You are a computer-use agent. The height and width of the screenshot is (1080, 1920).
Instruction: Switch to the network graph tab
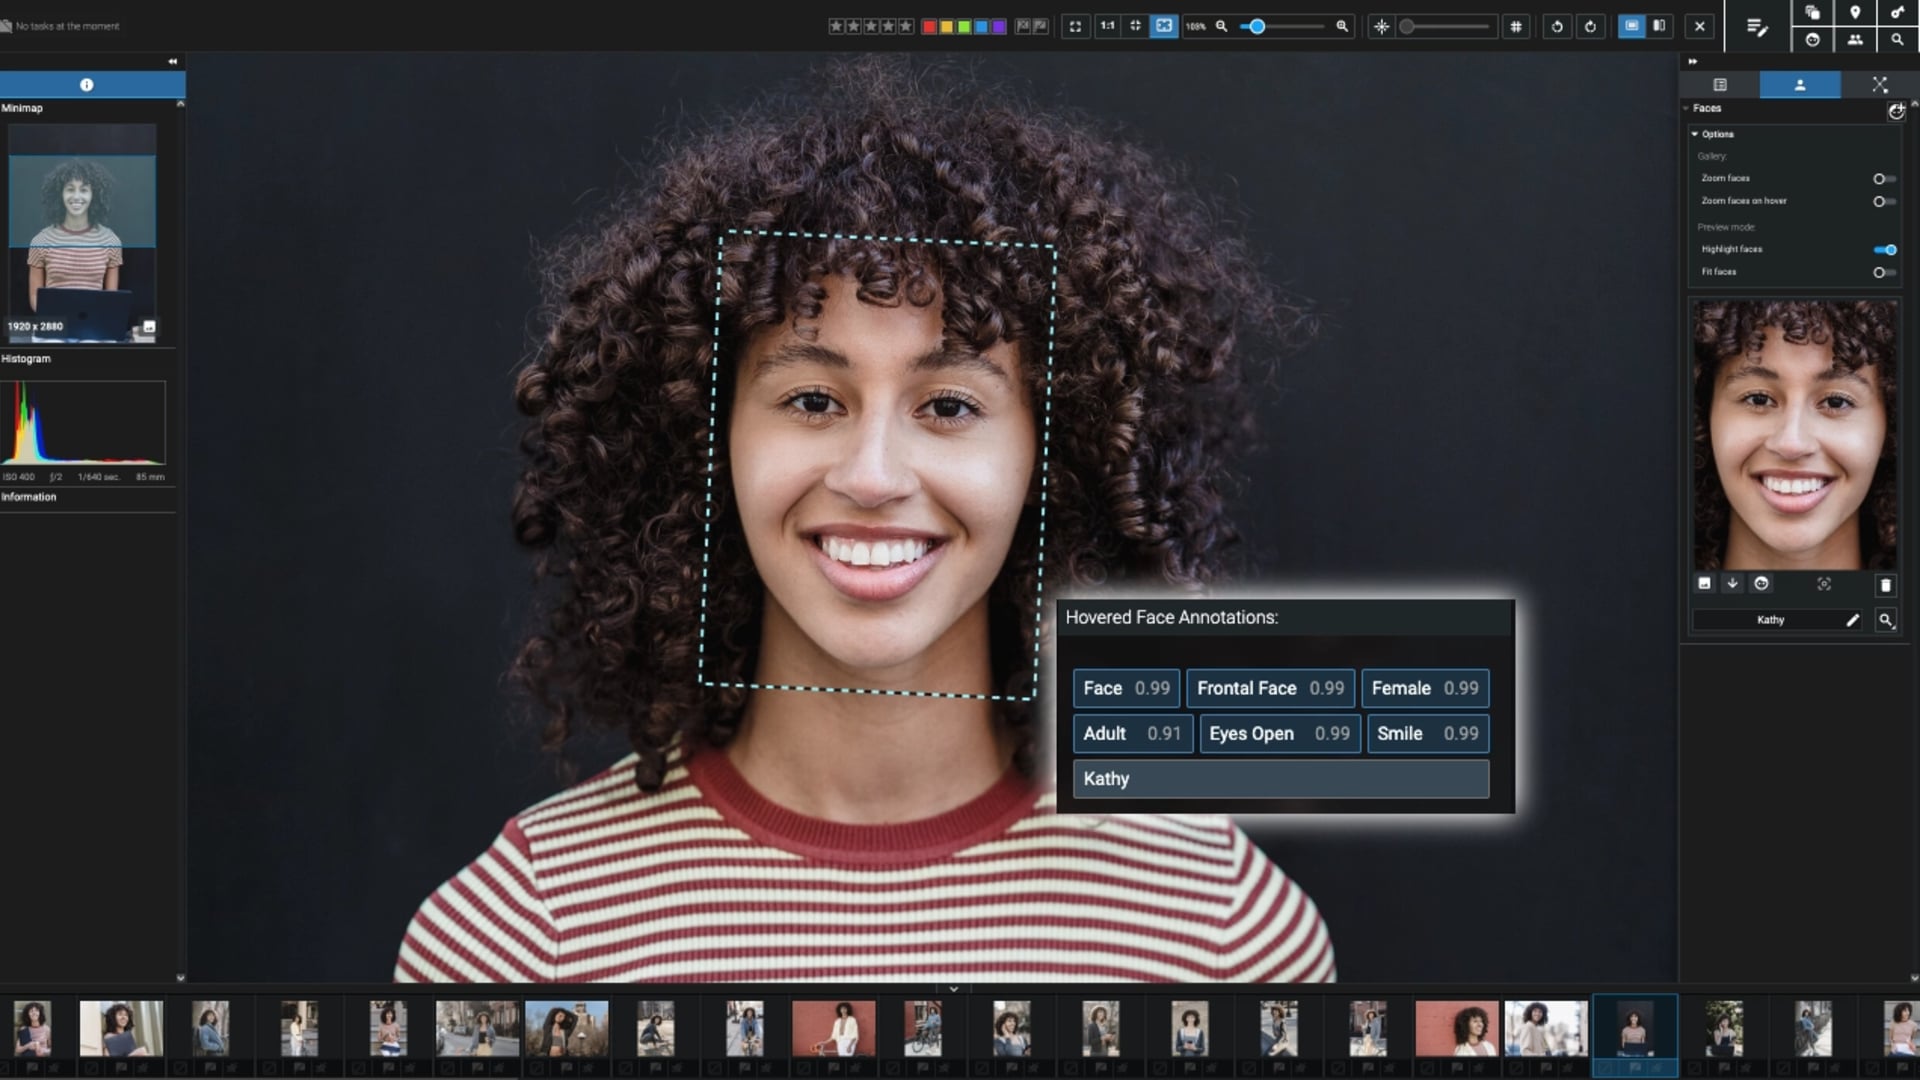(x=1880, y=85)
